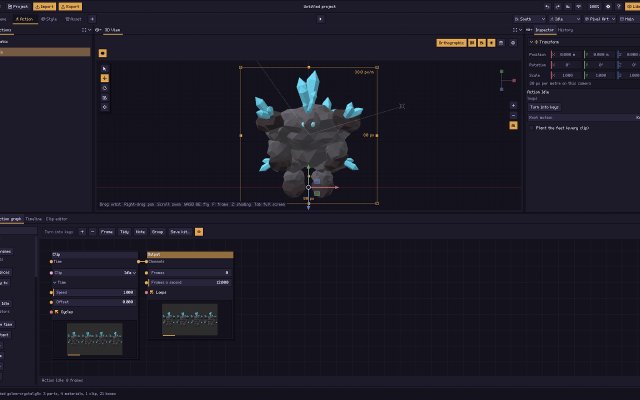Click the Frame button in graph toolbar
This screenshot has width=640, height=400.
tap(107, 232)
